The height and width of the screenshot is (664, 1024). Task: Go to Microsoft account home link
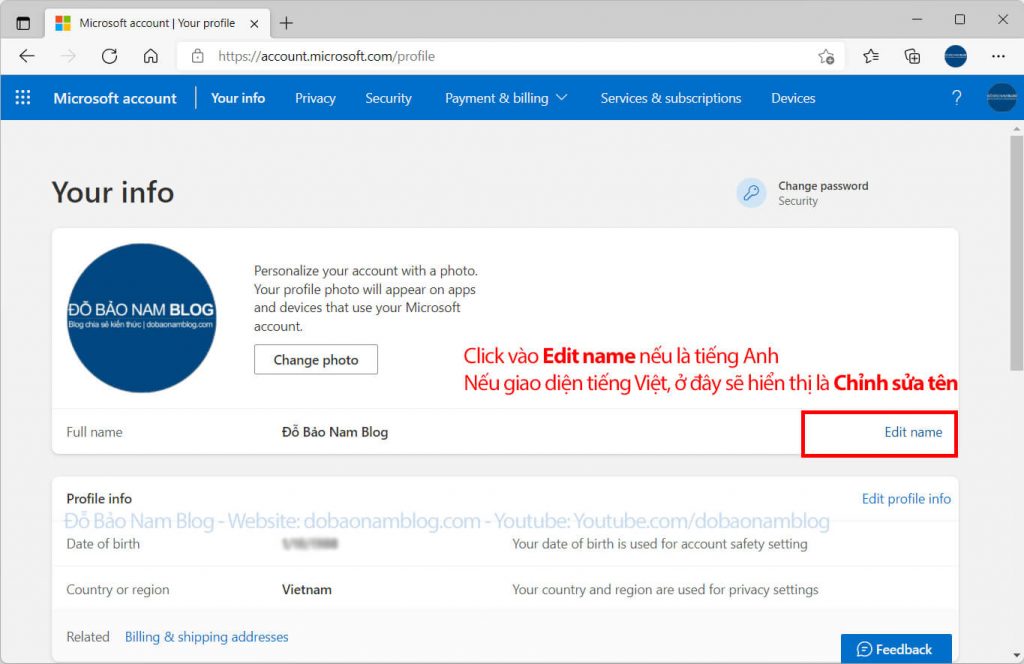tap(115, 98)
